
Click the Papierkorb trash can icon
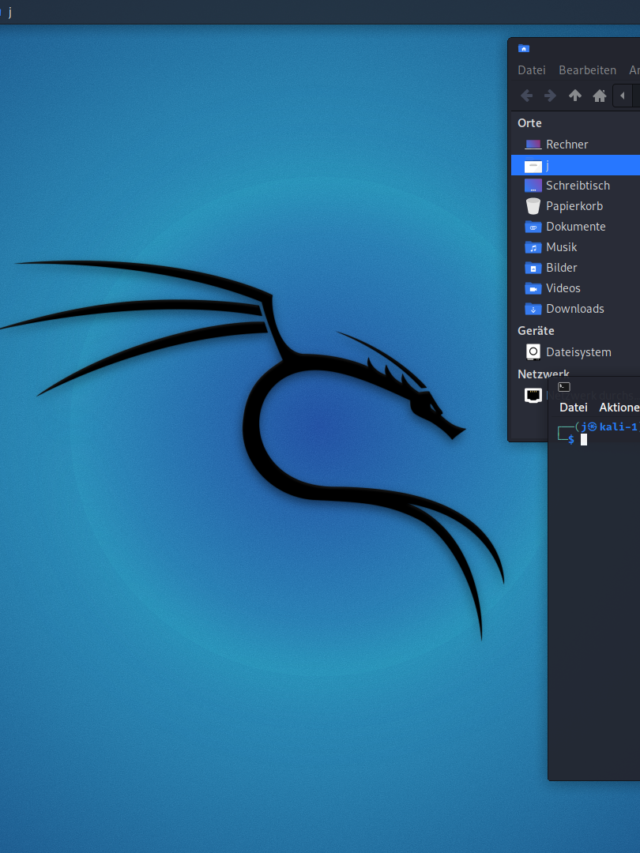click(533, 206)
